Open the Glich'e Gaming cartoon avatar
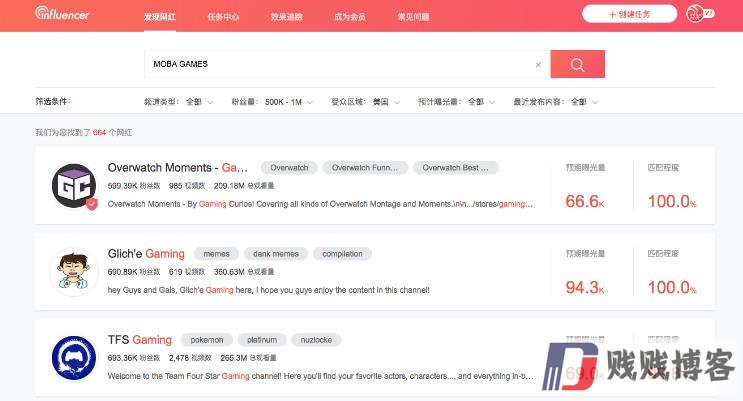This screenshot has height=401, width=743. click(x=73, y=272)
